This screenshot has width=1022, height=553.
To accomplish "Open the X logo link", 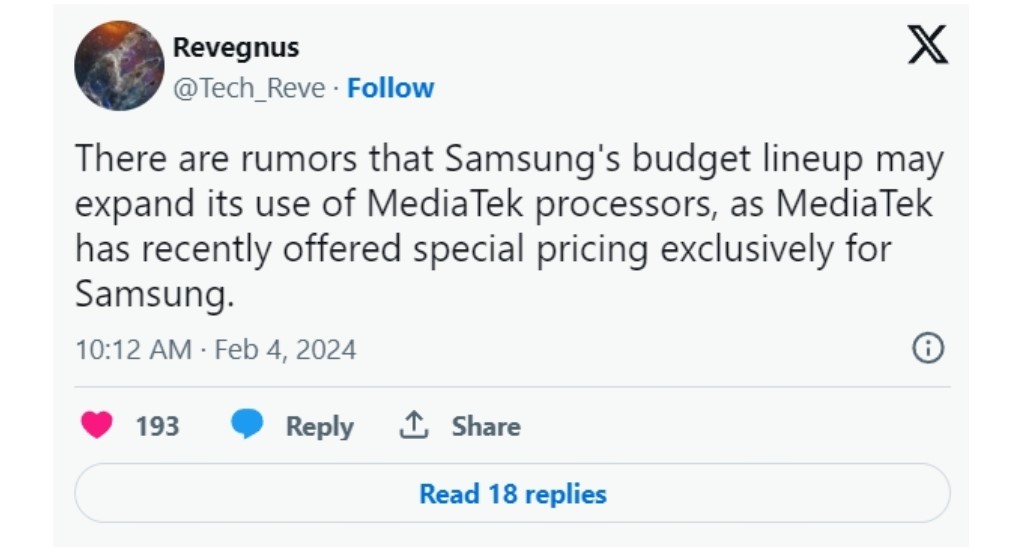I will tap(927, 45).
